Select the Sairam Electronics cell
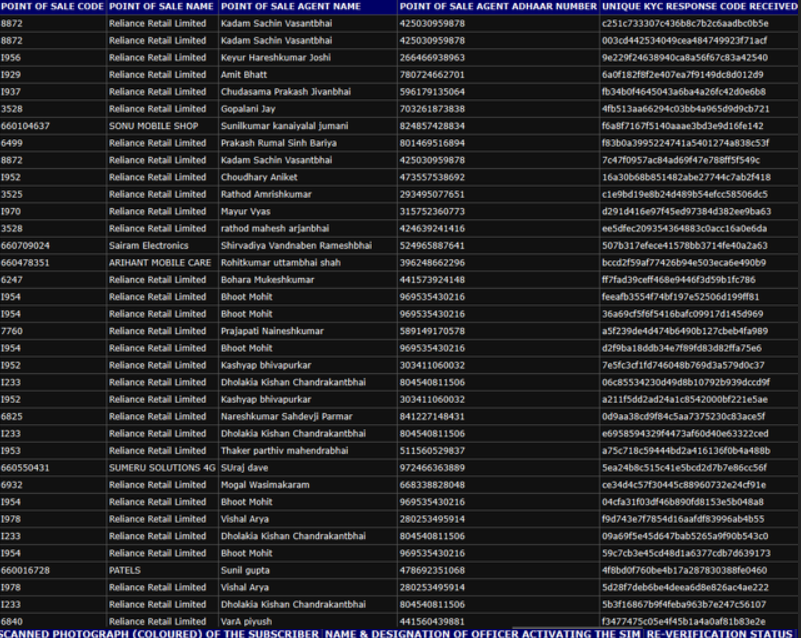Viewport: 801px width, 638px height. coord(148,245)
